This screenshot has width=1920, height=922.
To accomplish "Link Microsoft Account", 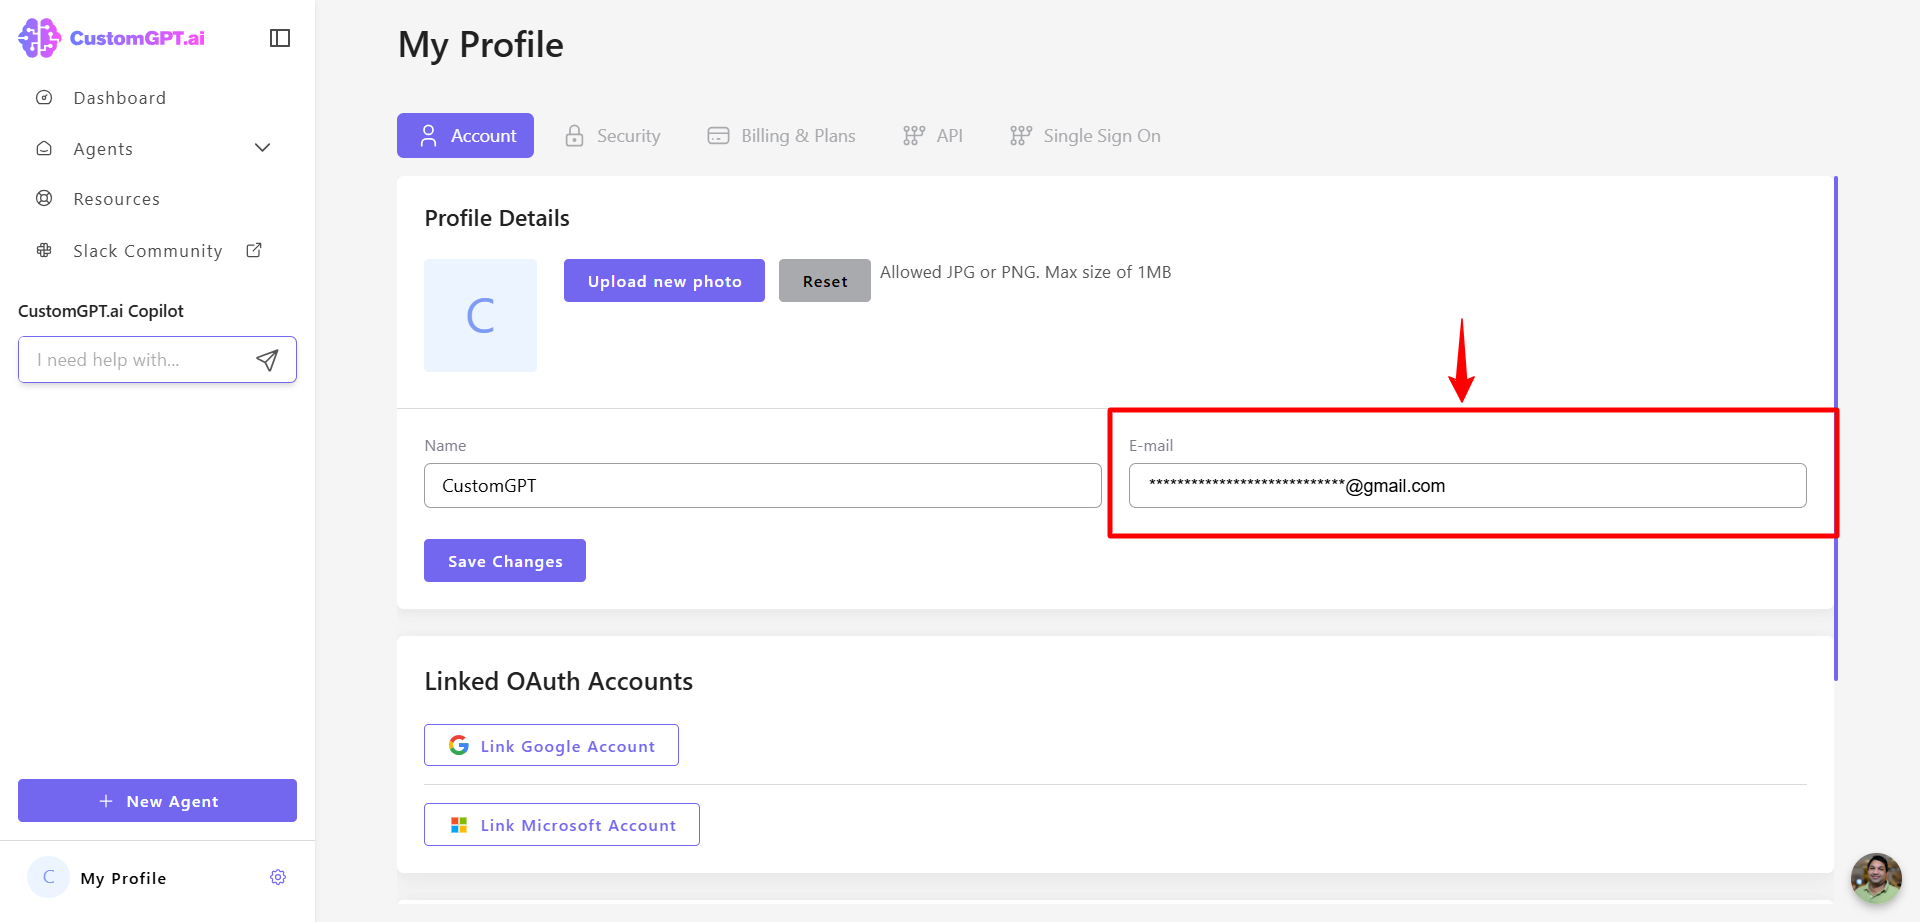I will pyautogui.click(x=562, y=825).
